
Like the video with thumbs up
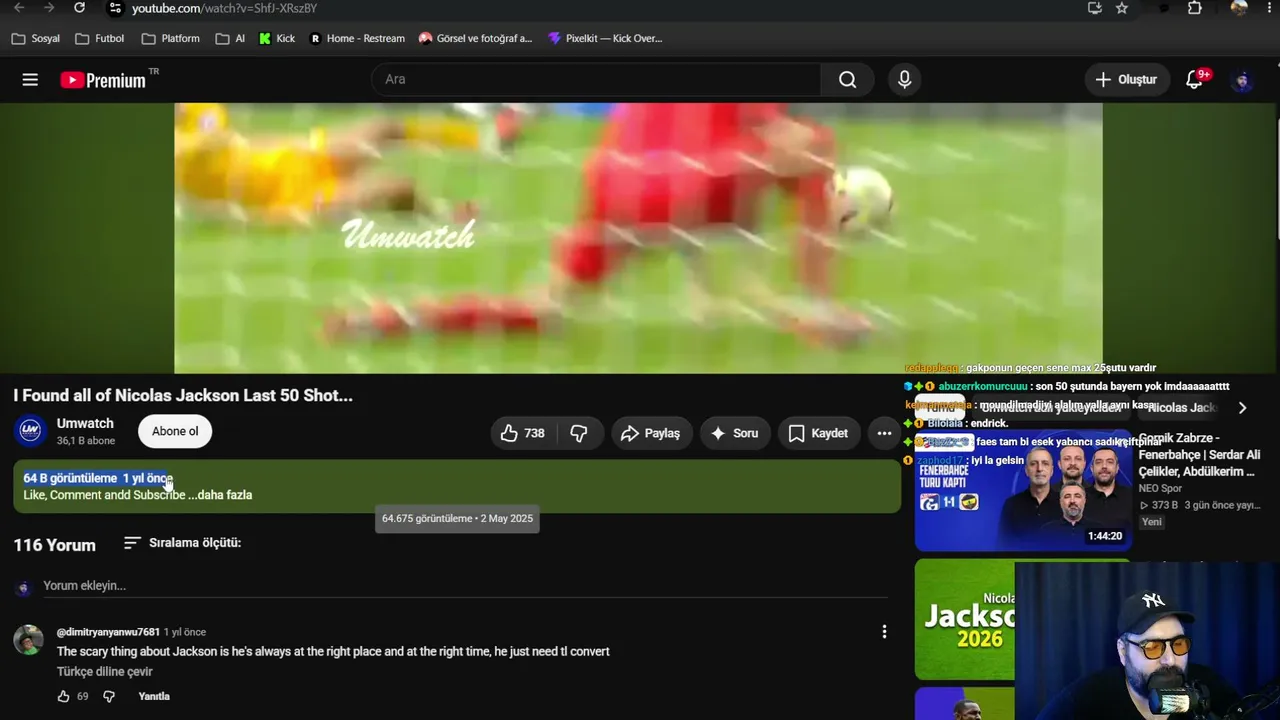tap(523, 433)
